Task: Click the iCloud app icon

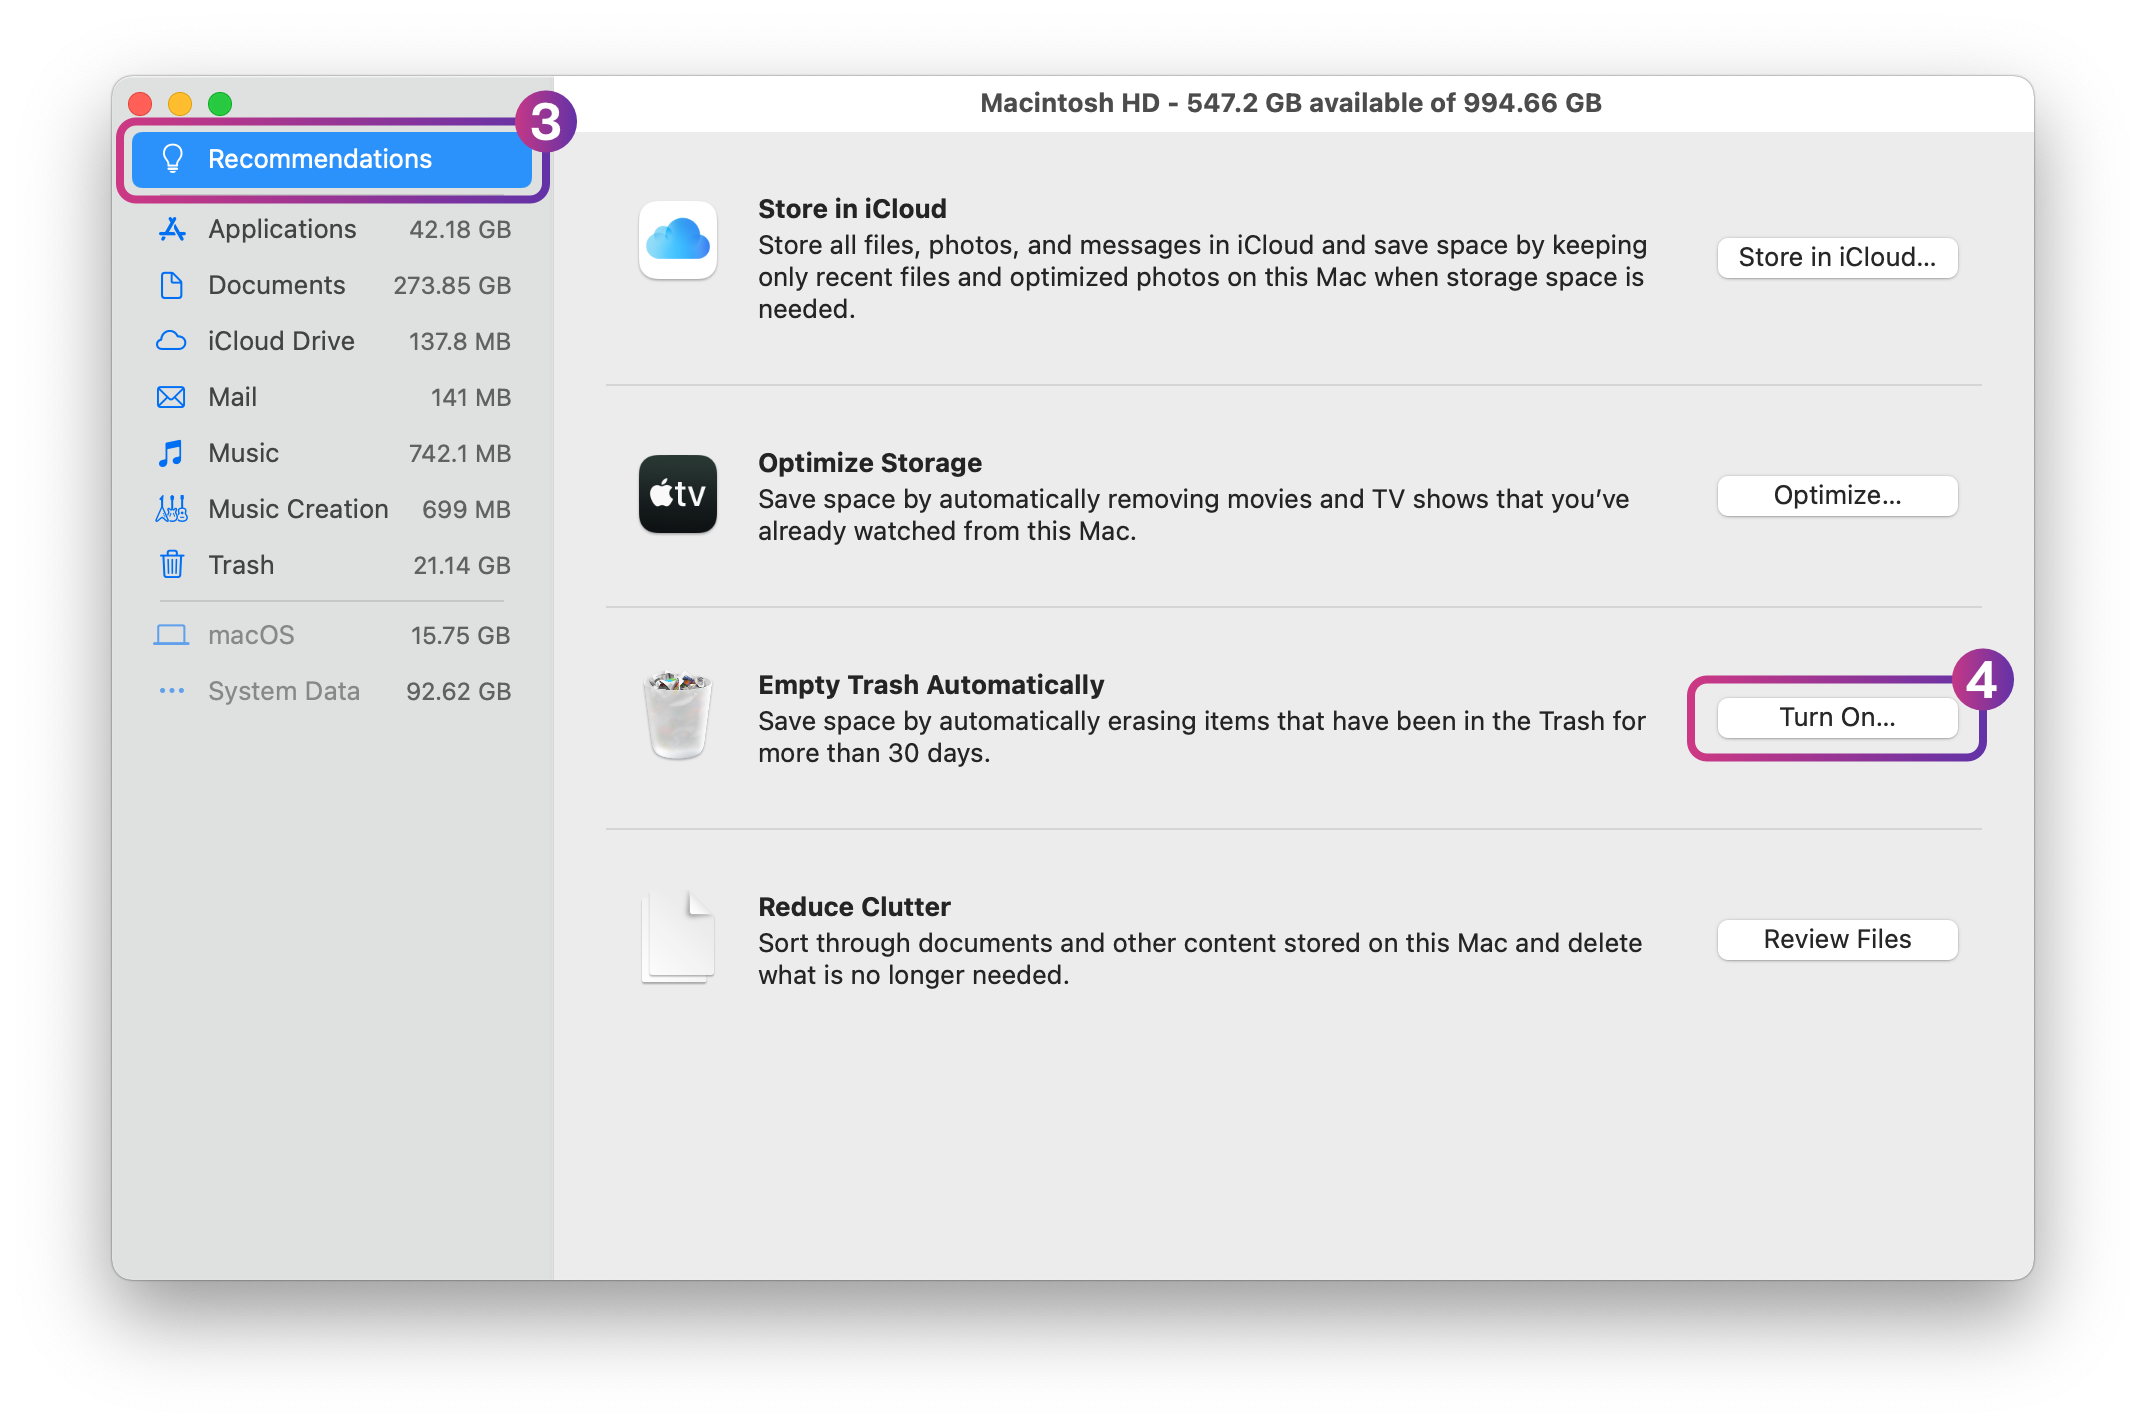Action: point(678,240)
